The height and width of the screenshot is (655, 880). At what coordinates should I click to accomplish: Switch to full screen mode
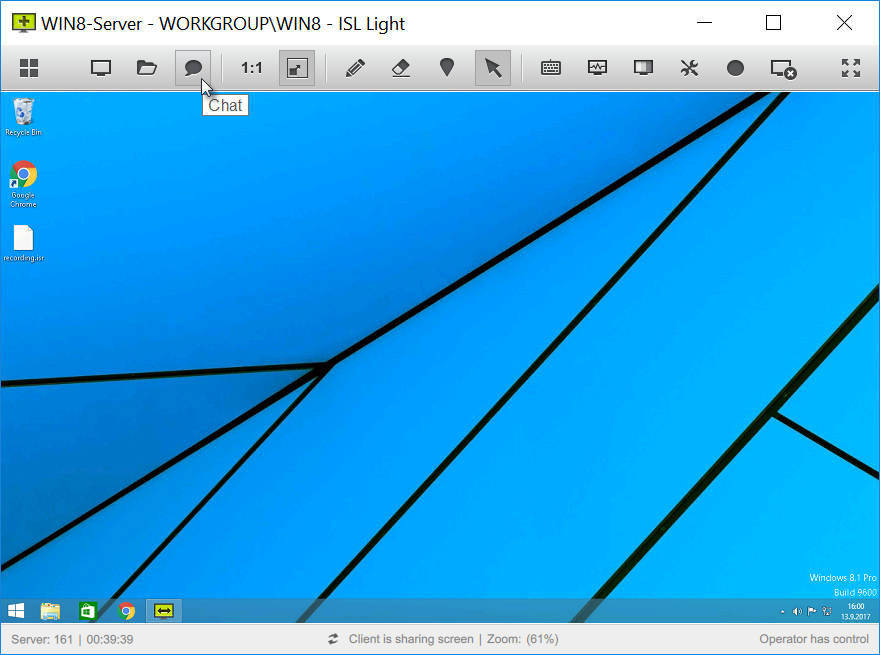tap(851, 68)
